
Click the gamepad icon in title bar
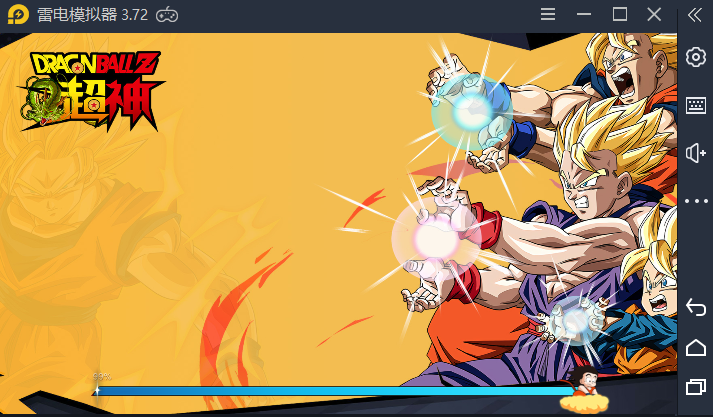pos(167,15)
